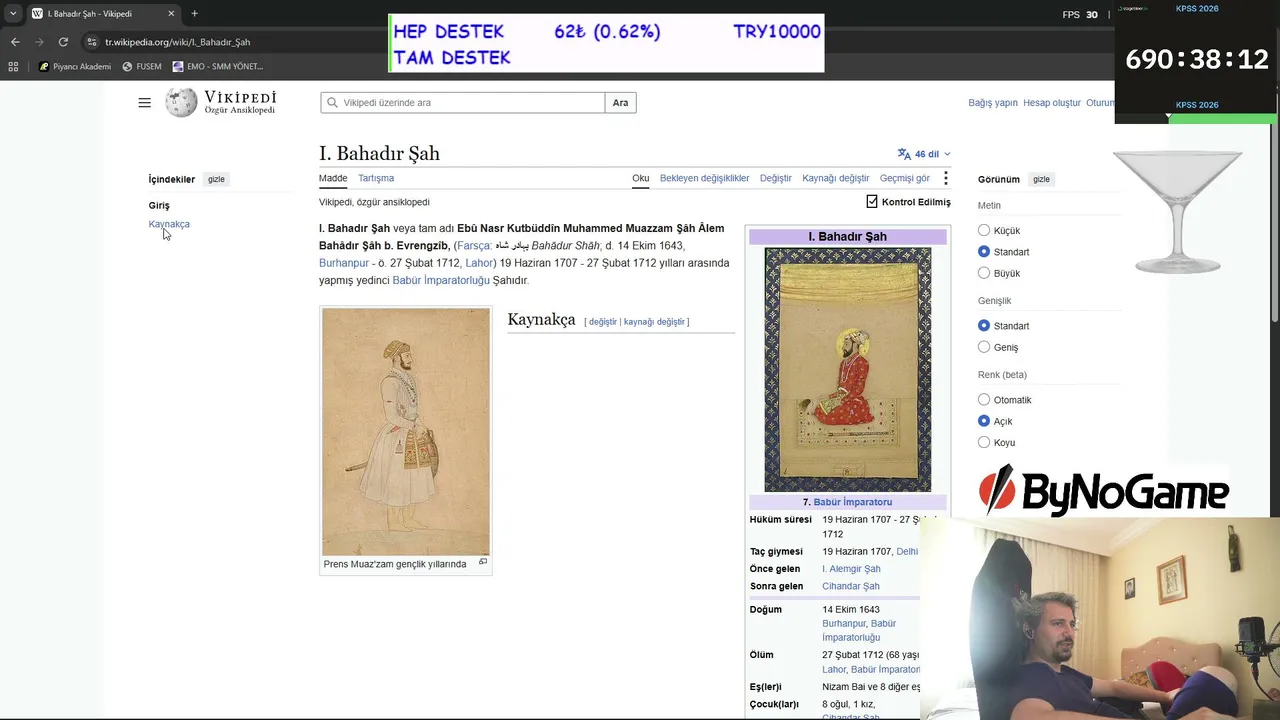Select Koyu dark color mode radio button

(984, 442)
